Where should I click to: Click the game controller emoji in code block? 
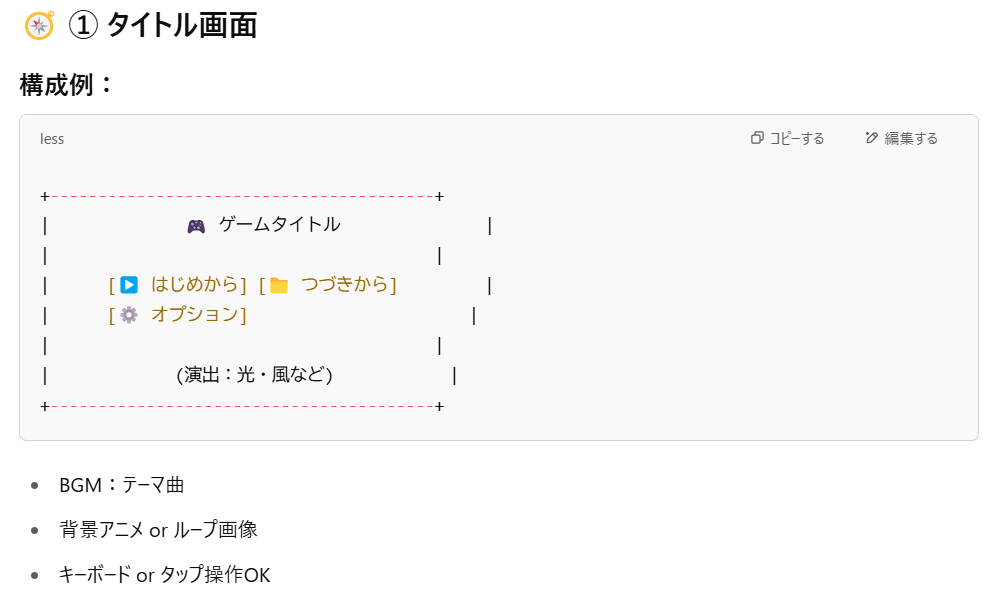pos(196,226)
